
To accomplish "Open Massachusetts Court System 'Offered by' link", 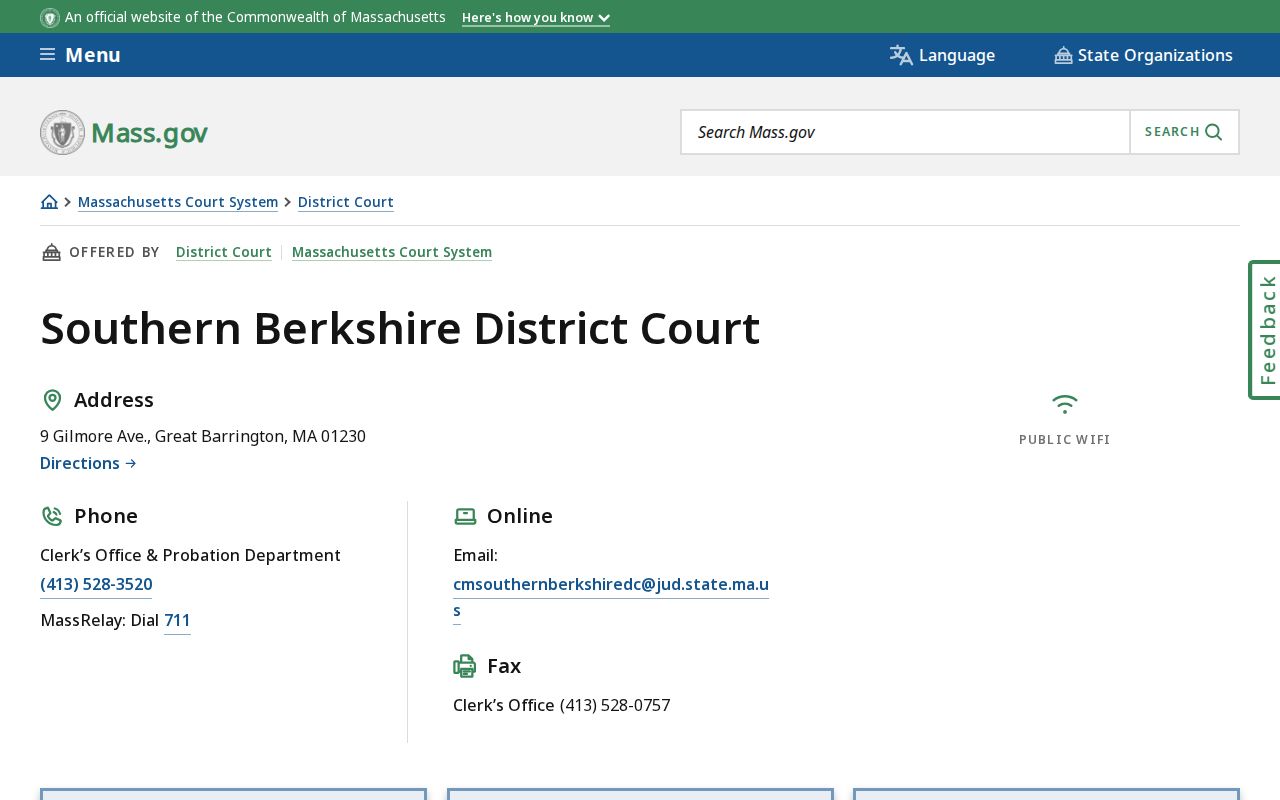I will pos(392,252).
